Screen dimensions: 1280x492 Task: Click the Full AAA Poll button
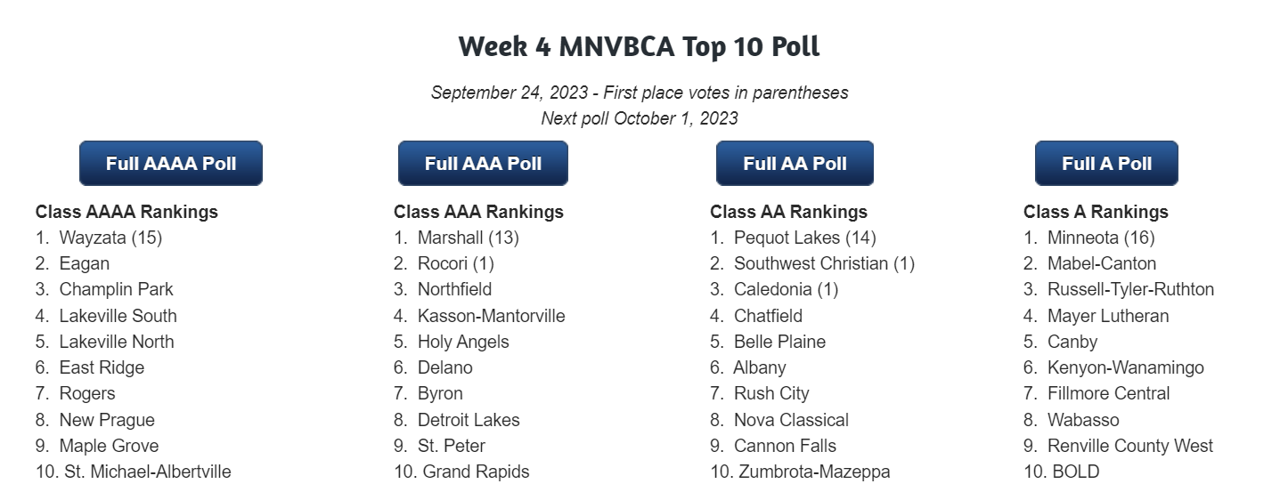click(483, 164)
